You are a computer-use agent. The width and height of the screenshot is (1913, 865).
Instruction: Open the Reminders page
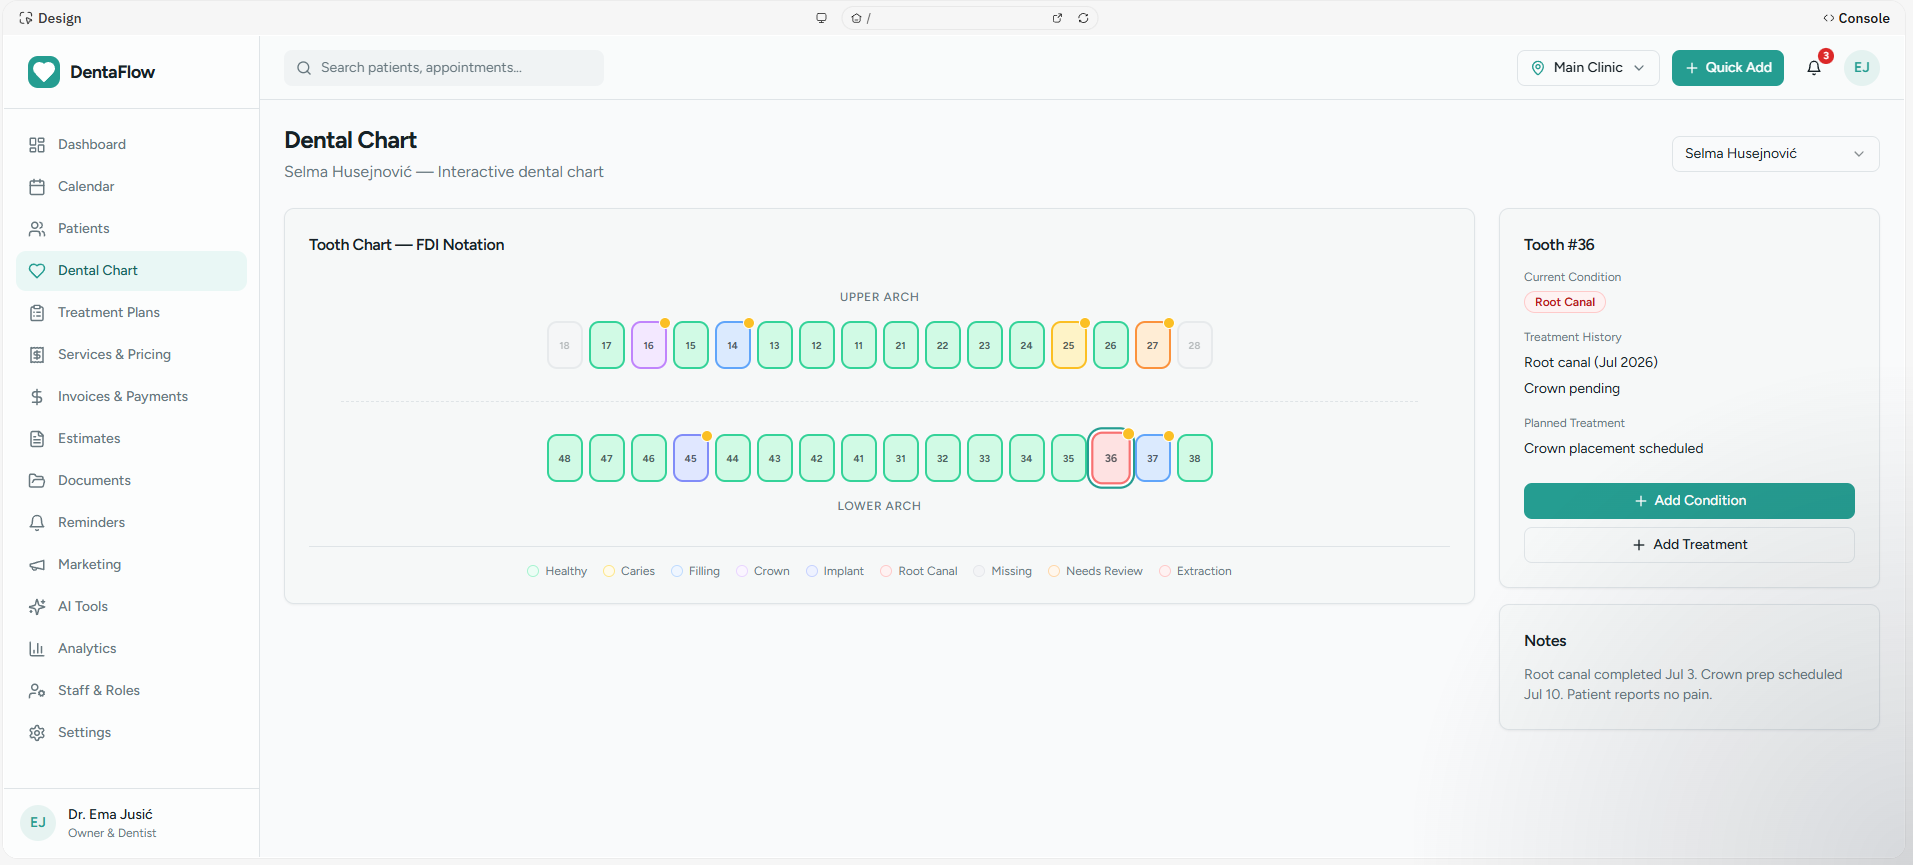coord(131,523)
